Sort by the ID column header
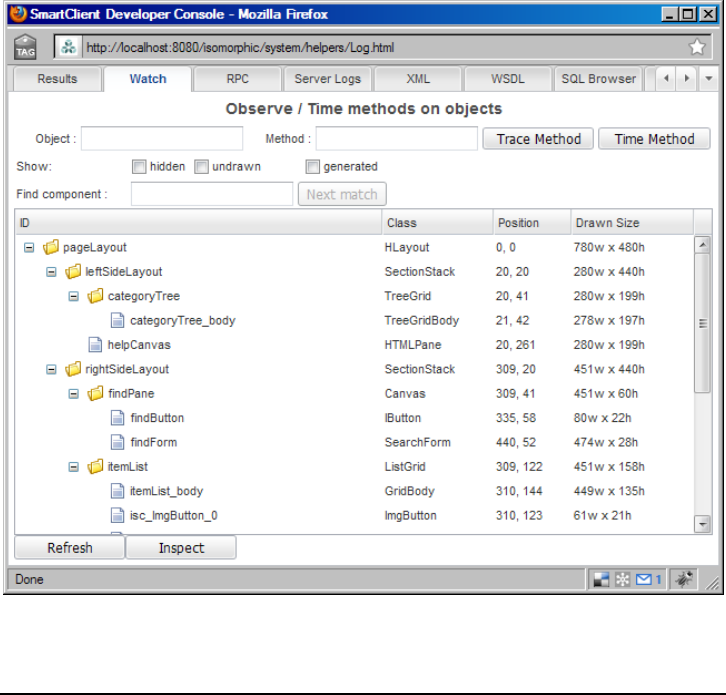The image size is (726, 695). click(199, 223)
